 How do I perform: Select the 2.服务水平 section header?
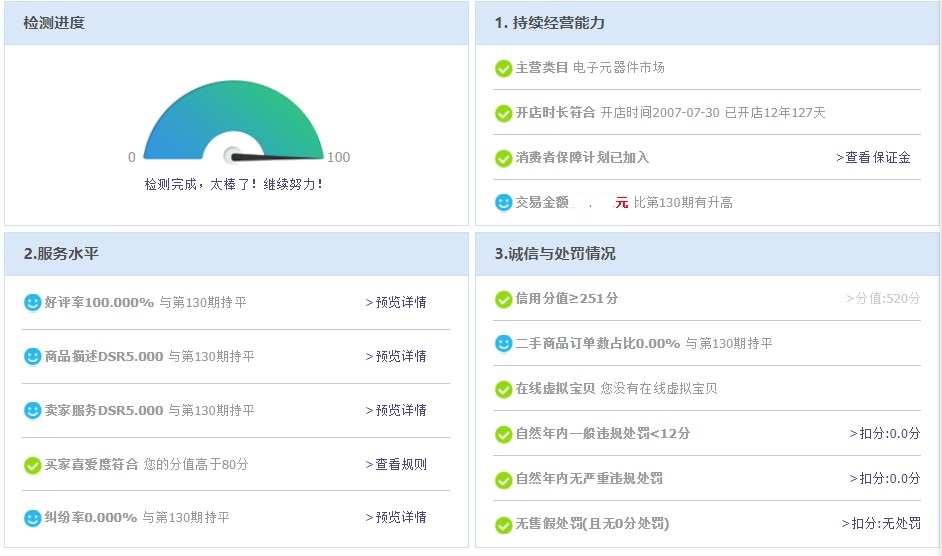(x=61, y=254)
